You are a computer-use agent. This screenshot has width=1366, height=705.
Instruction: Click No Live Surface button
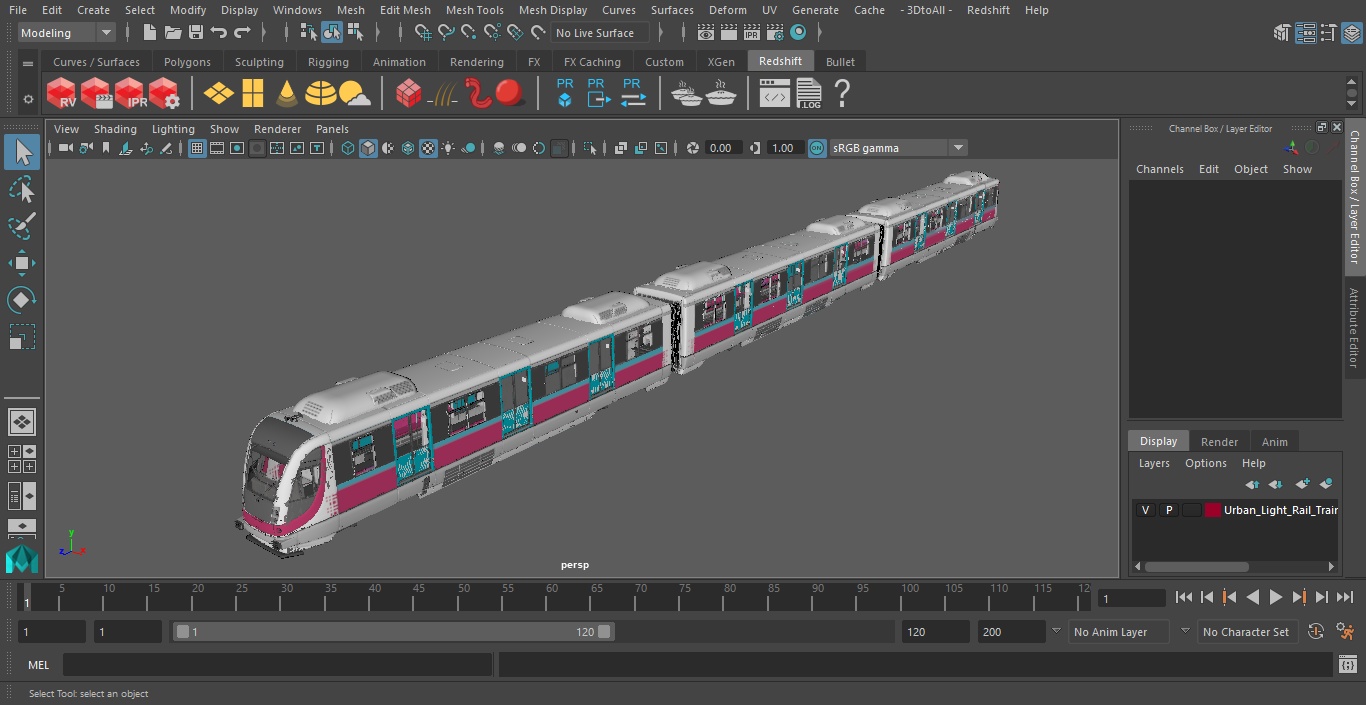tap(601, 33)
